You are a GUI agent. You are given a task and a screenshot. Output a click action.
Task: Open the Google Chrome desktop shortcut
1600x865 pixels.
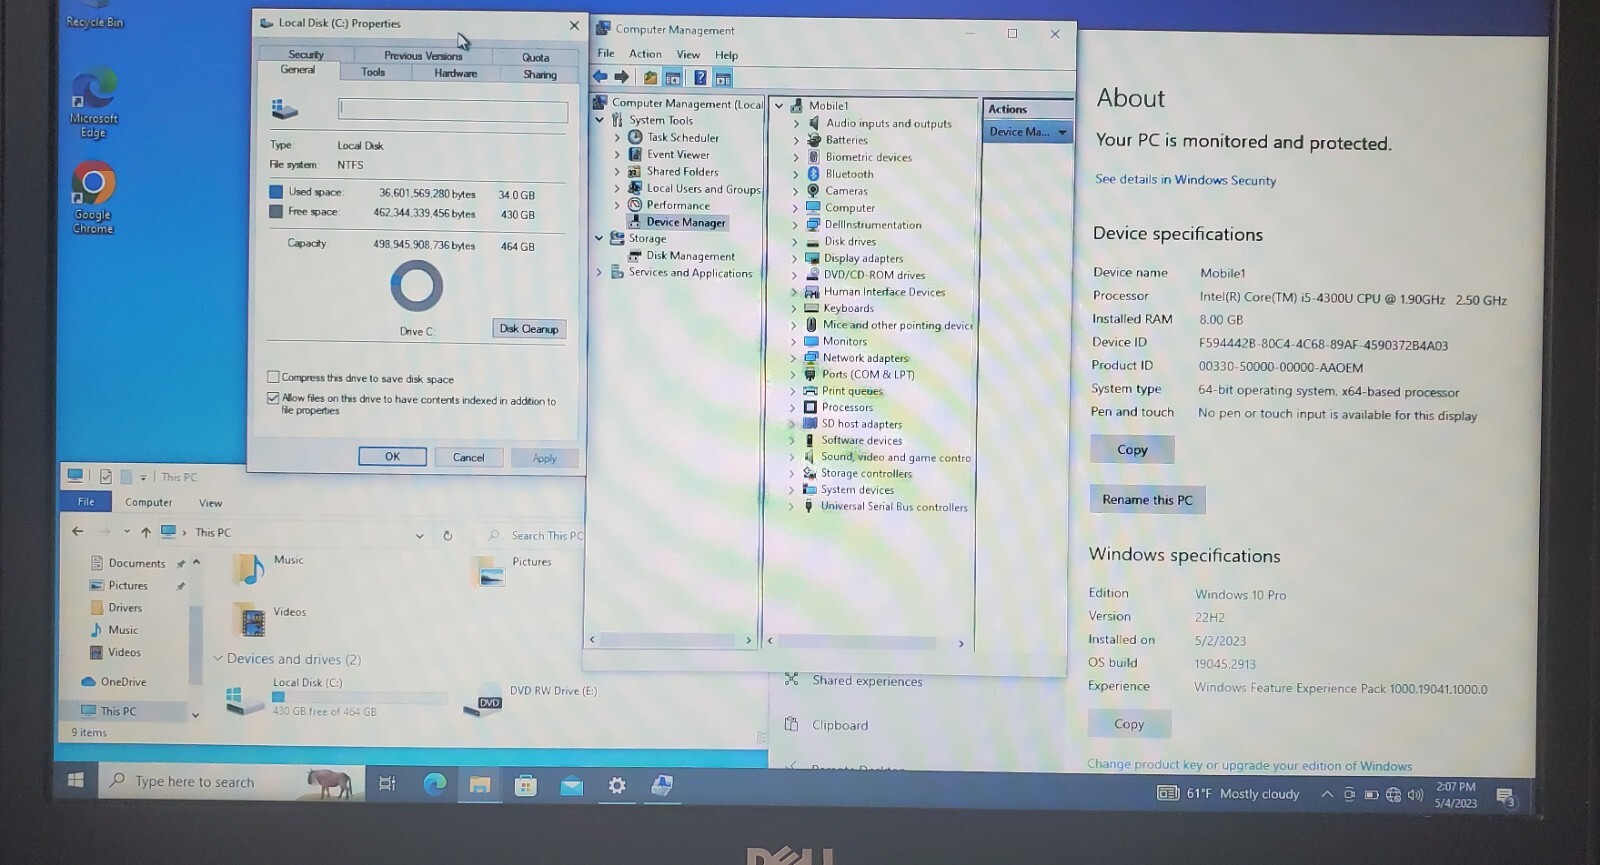click(x=93, y=199)
